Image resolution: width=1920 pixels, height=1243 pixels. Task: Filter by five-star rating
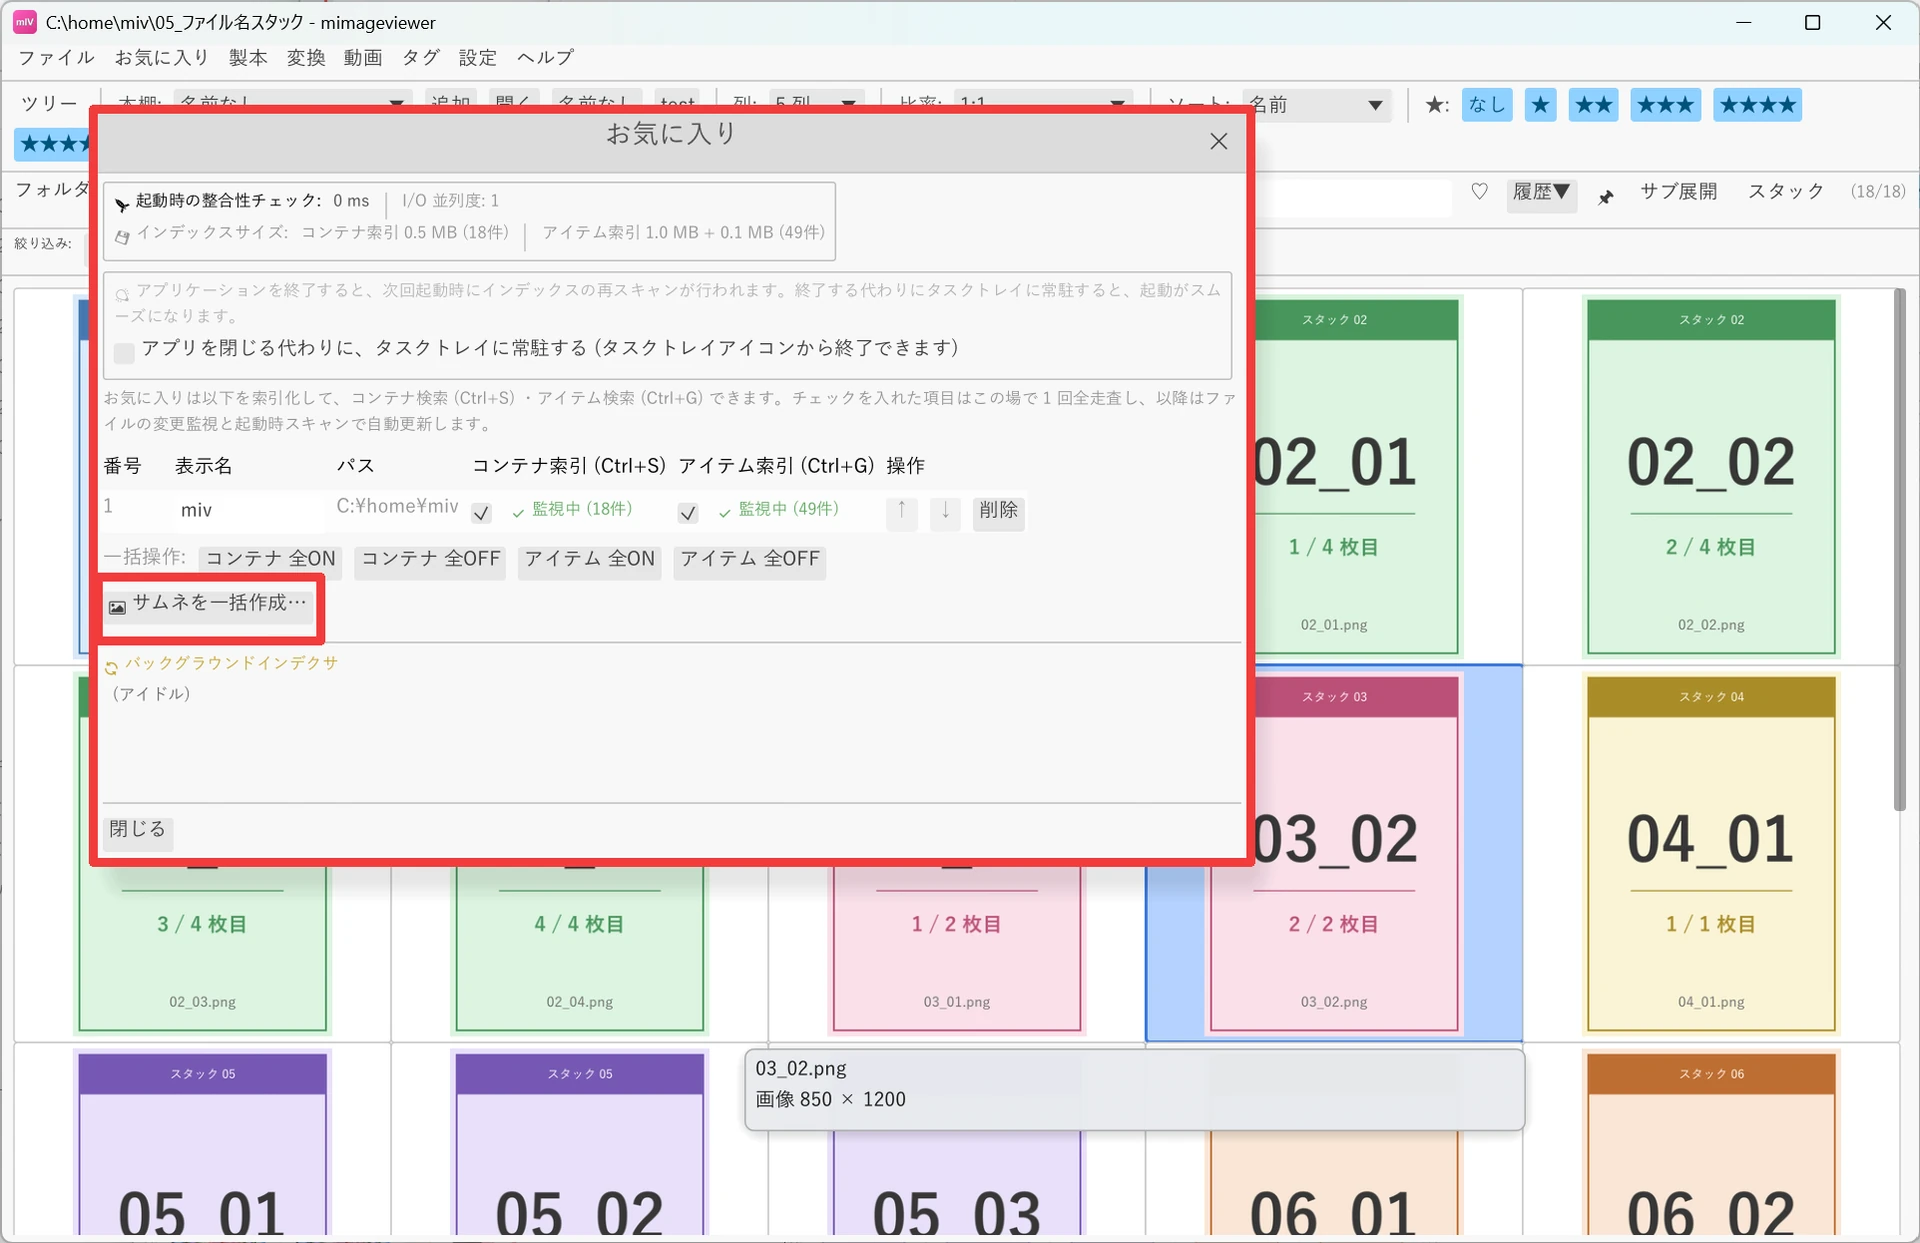click(x=55, y=144)
